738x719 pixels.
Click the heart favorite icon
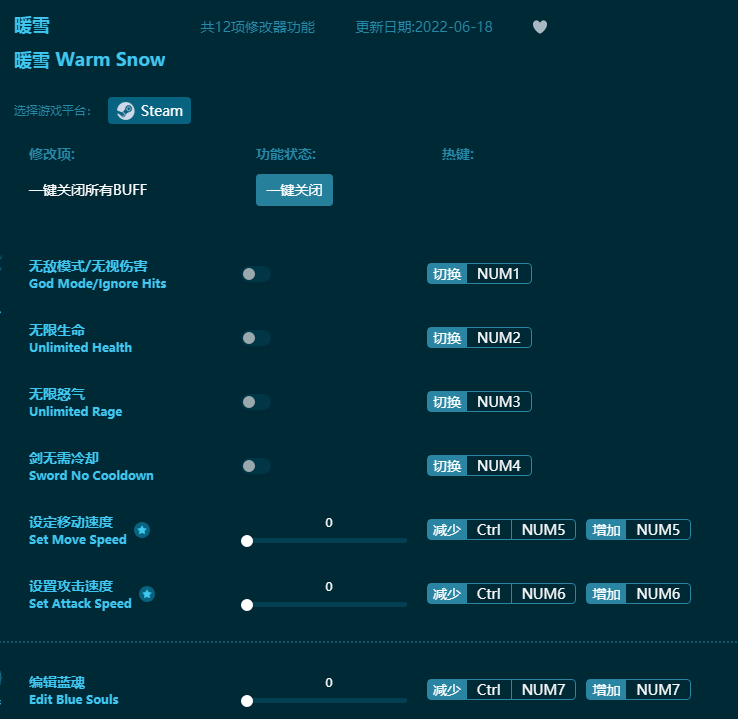(539, 27)
